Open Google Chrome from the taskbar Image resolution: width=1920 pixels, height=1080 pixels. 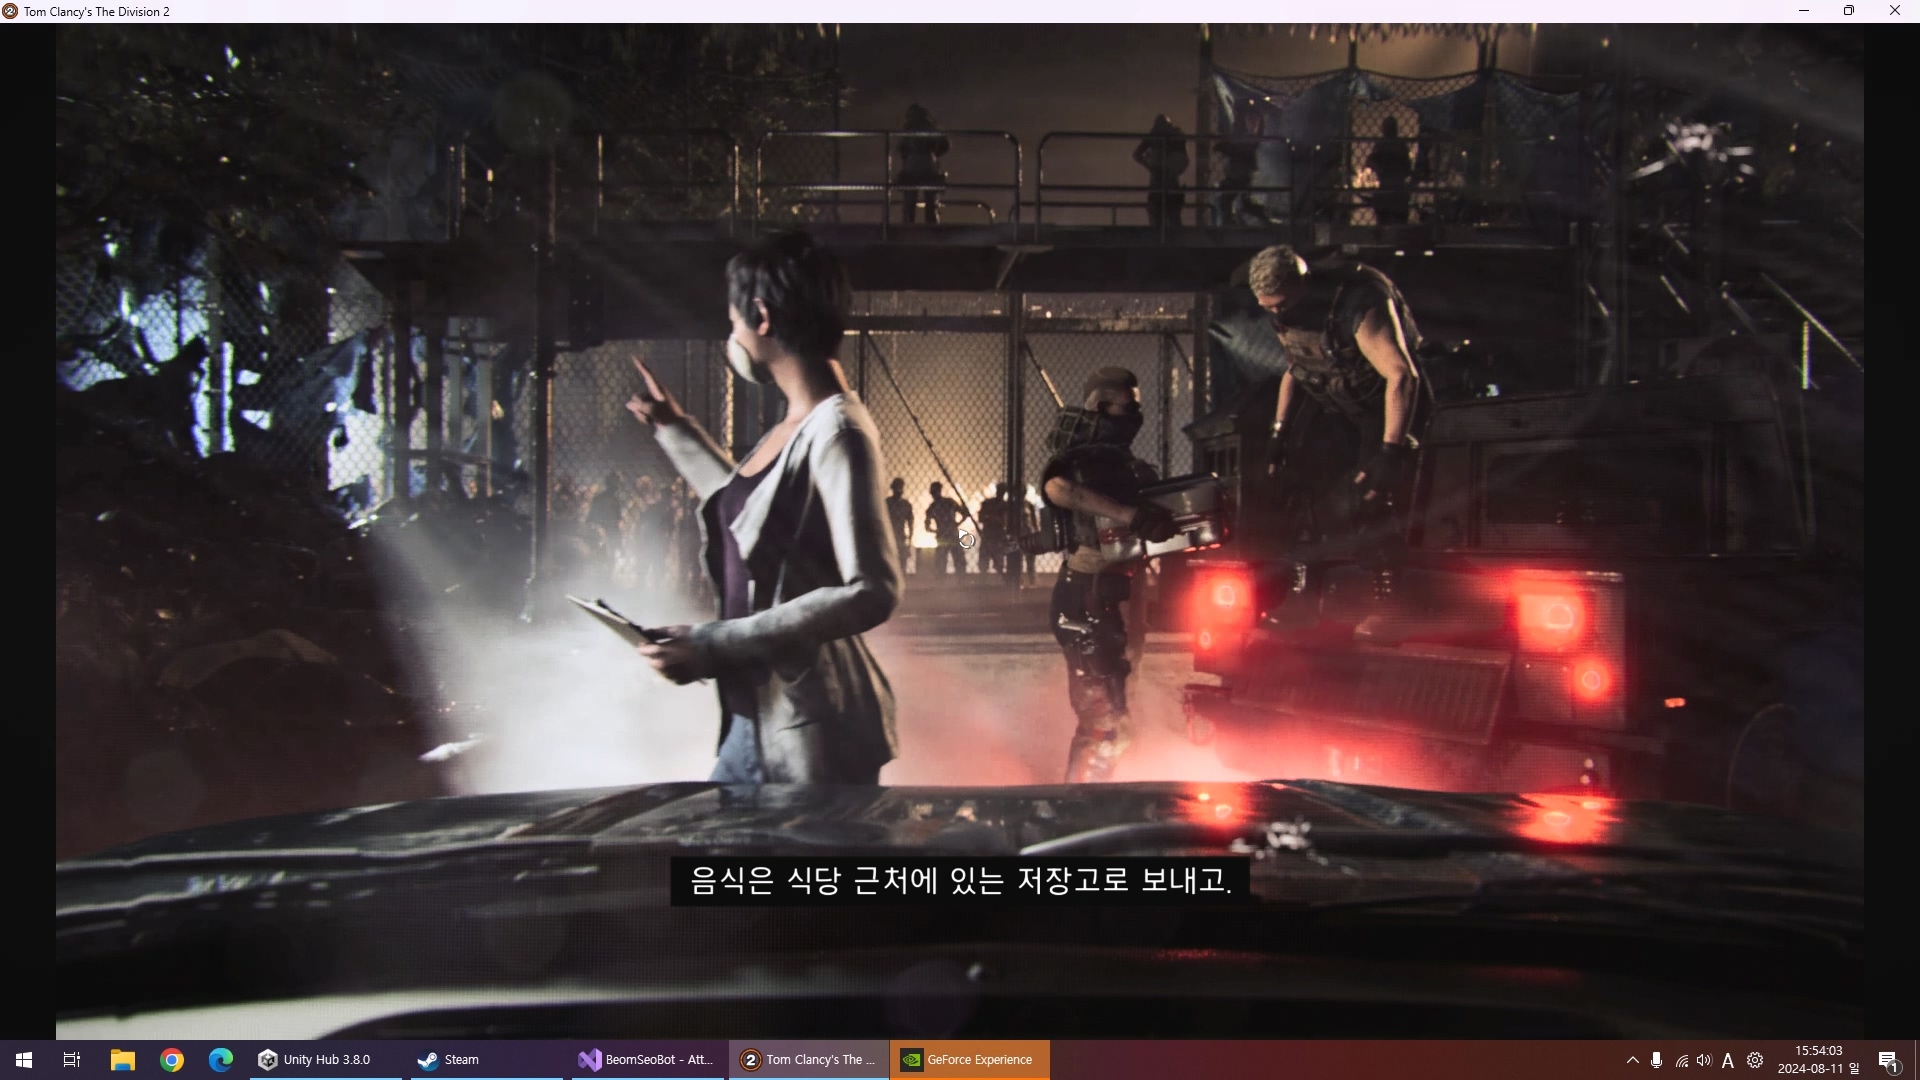point(172,1060)
